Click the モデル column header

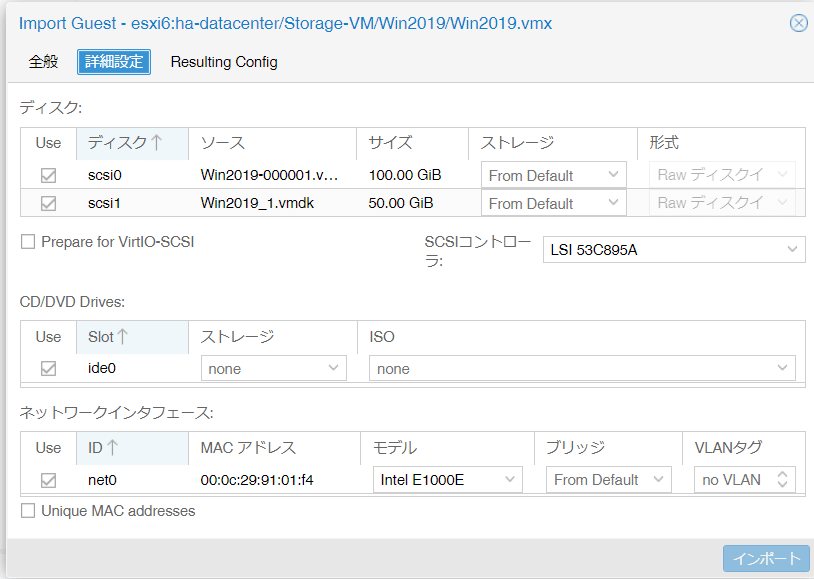click(447, 448)
